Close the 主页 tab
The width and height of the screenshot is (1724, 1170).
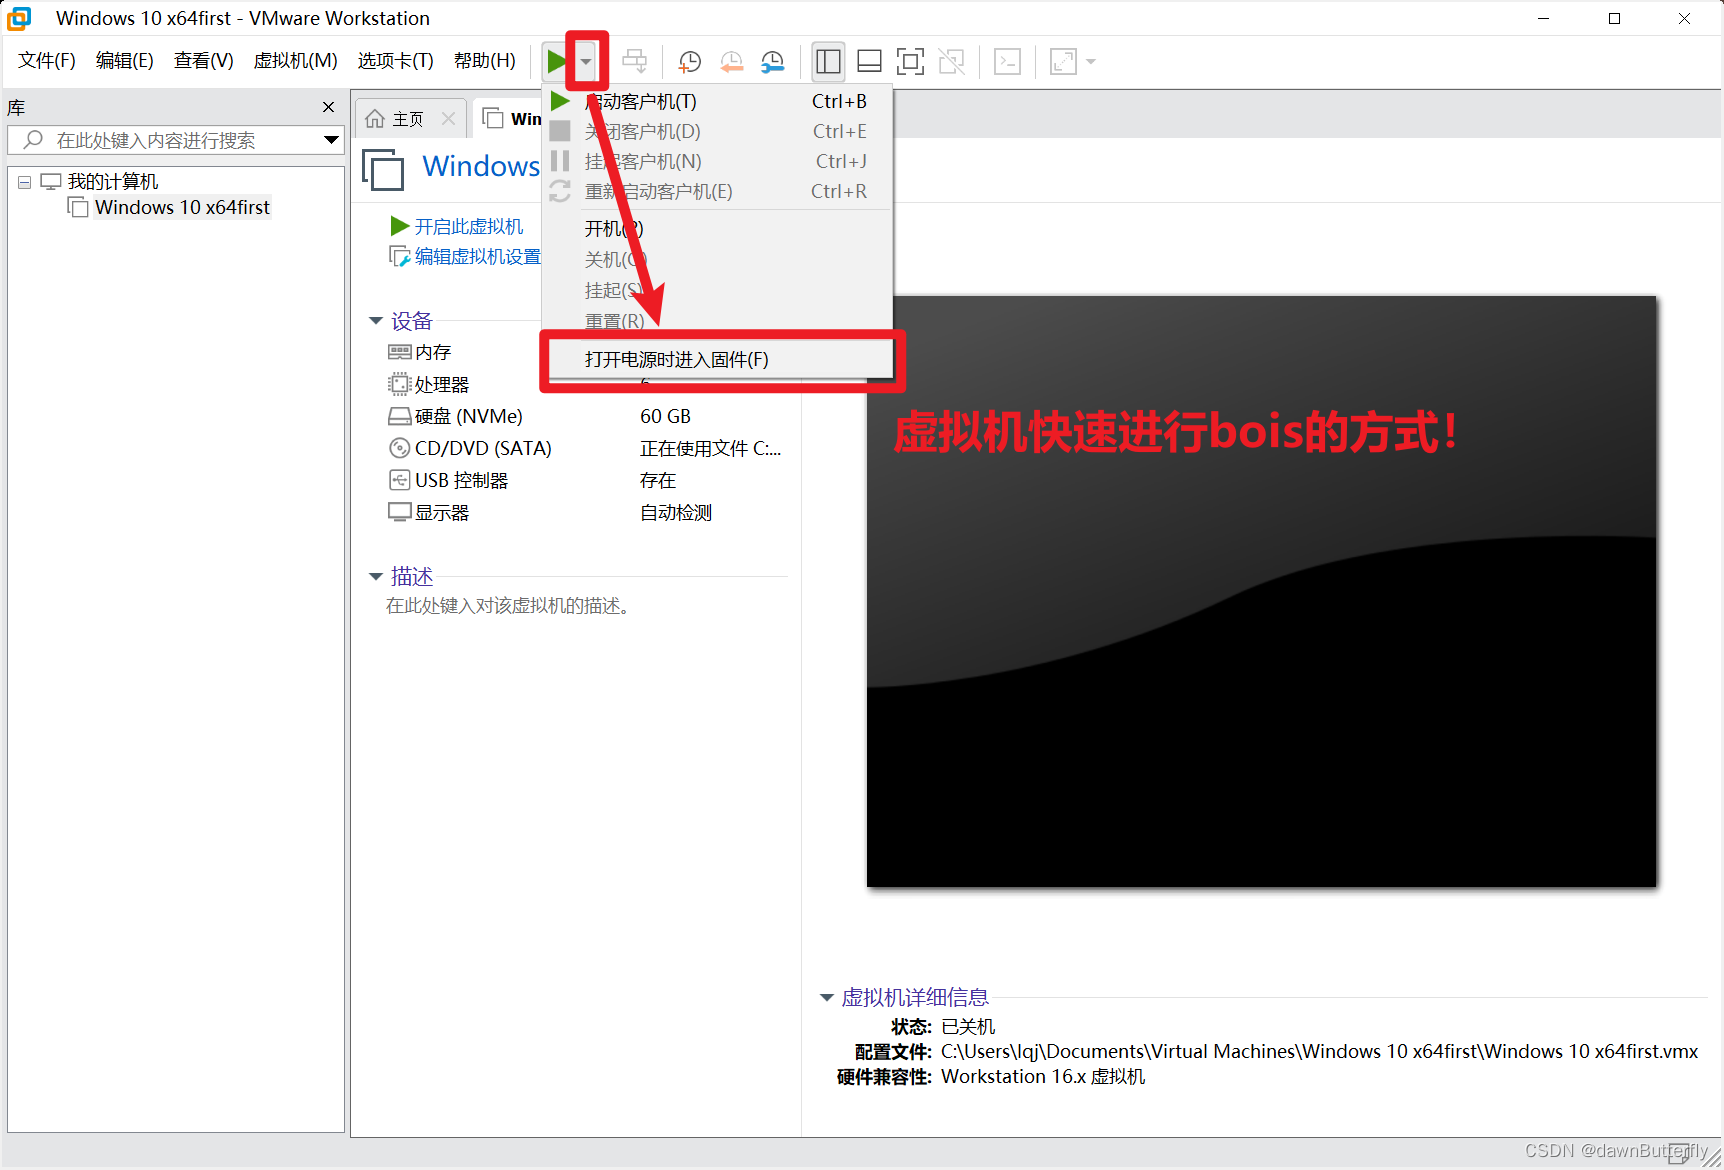(448, 119)
